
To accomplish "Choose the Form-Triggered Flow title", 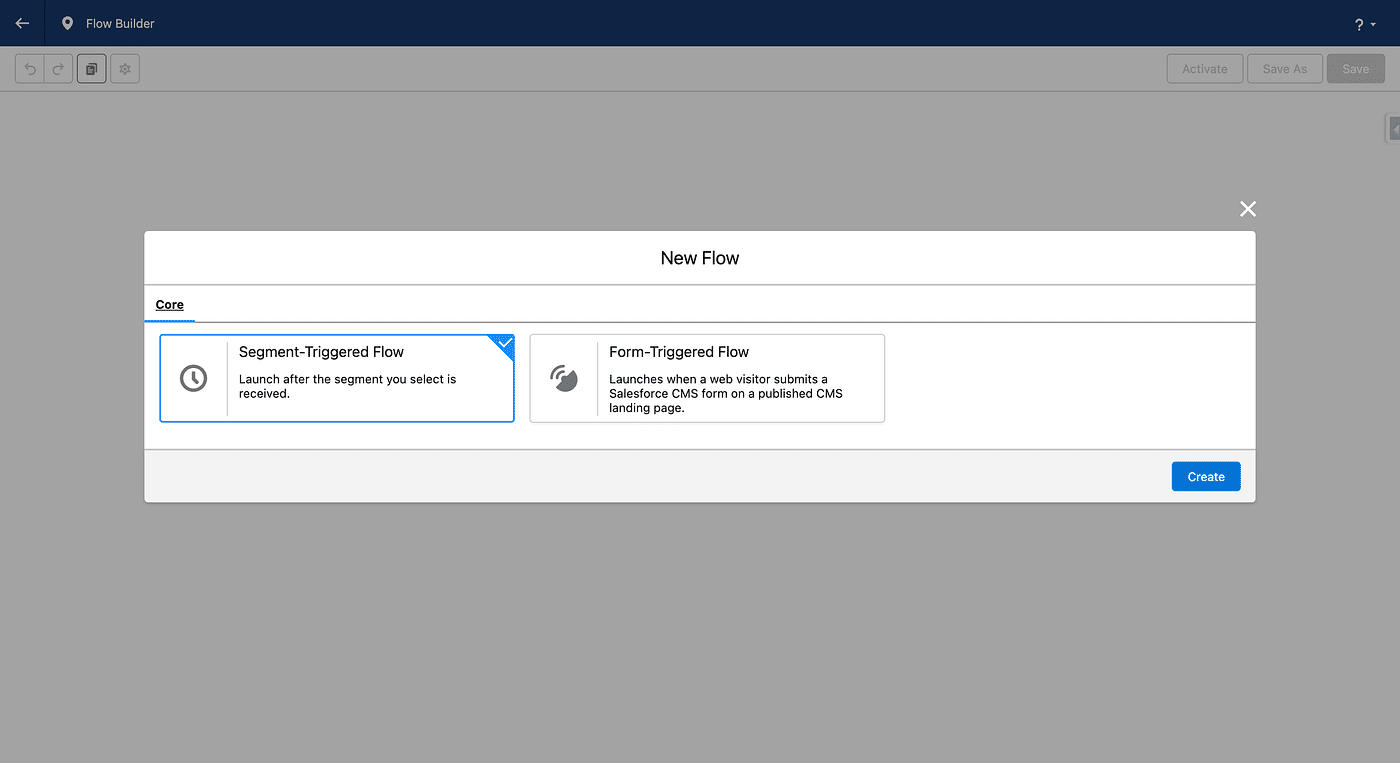I will pyautogui.click(x=679, y=352).
